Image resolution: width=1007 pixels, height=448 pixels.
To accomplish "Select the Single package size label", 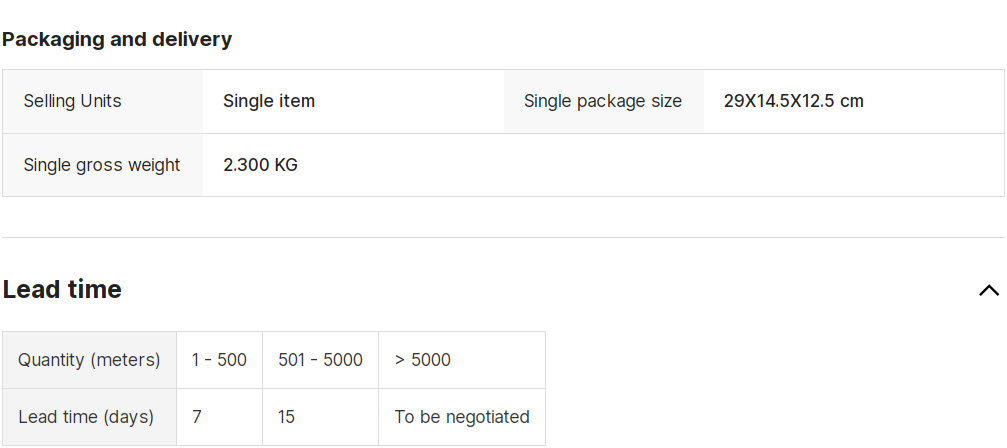I will click(603, 101).
